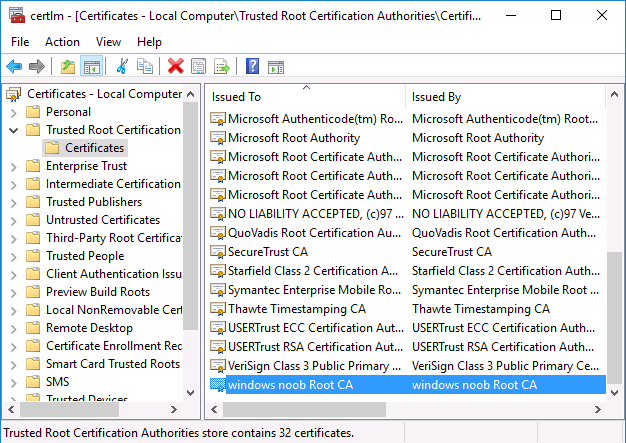Open the View menu
The image size is (626, 443).
tap(108, 42)
